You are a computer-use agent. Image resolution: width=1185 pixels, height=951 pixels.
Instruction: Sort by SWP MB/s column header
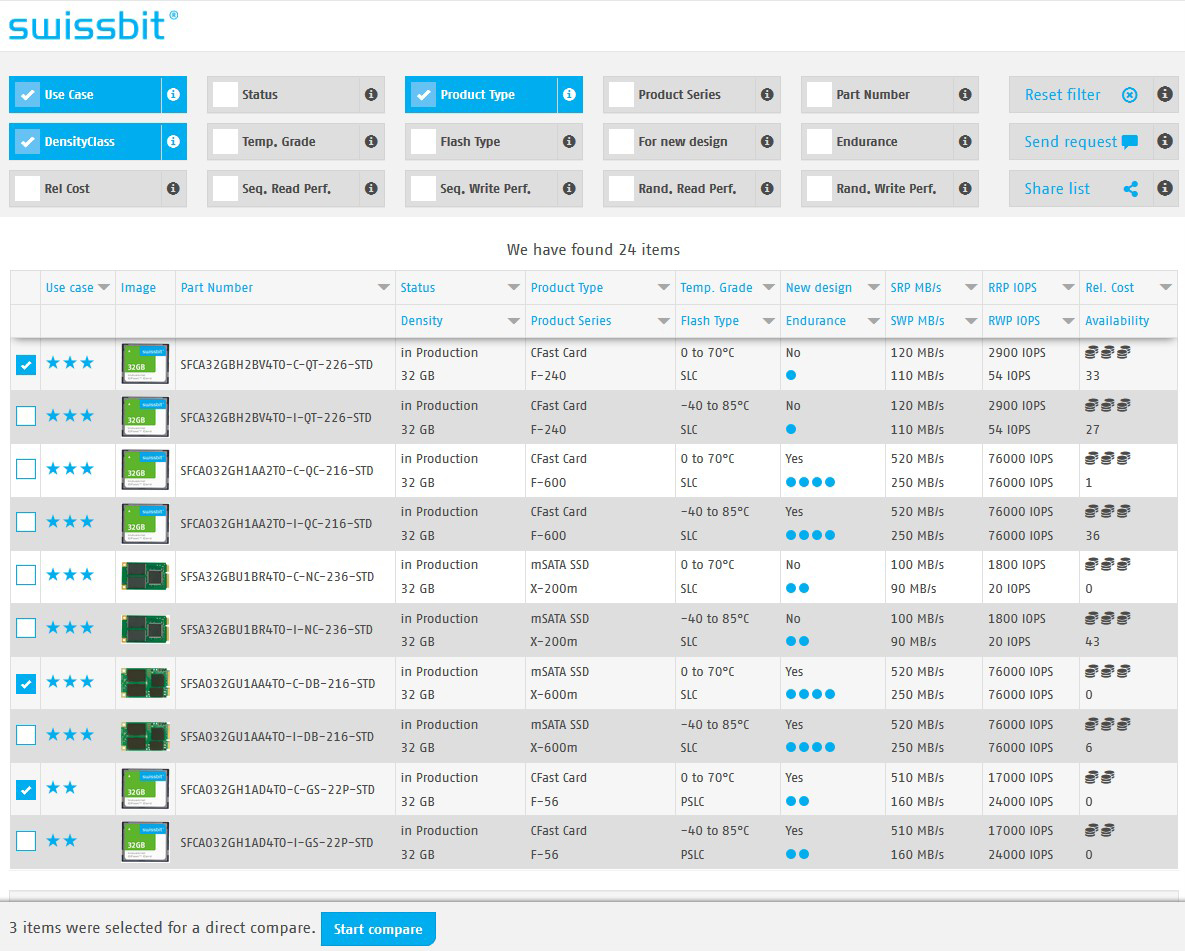point(917,321)
